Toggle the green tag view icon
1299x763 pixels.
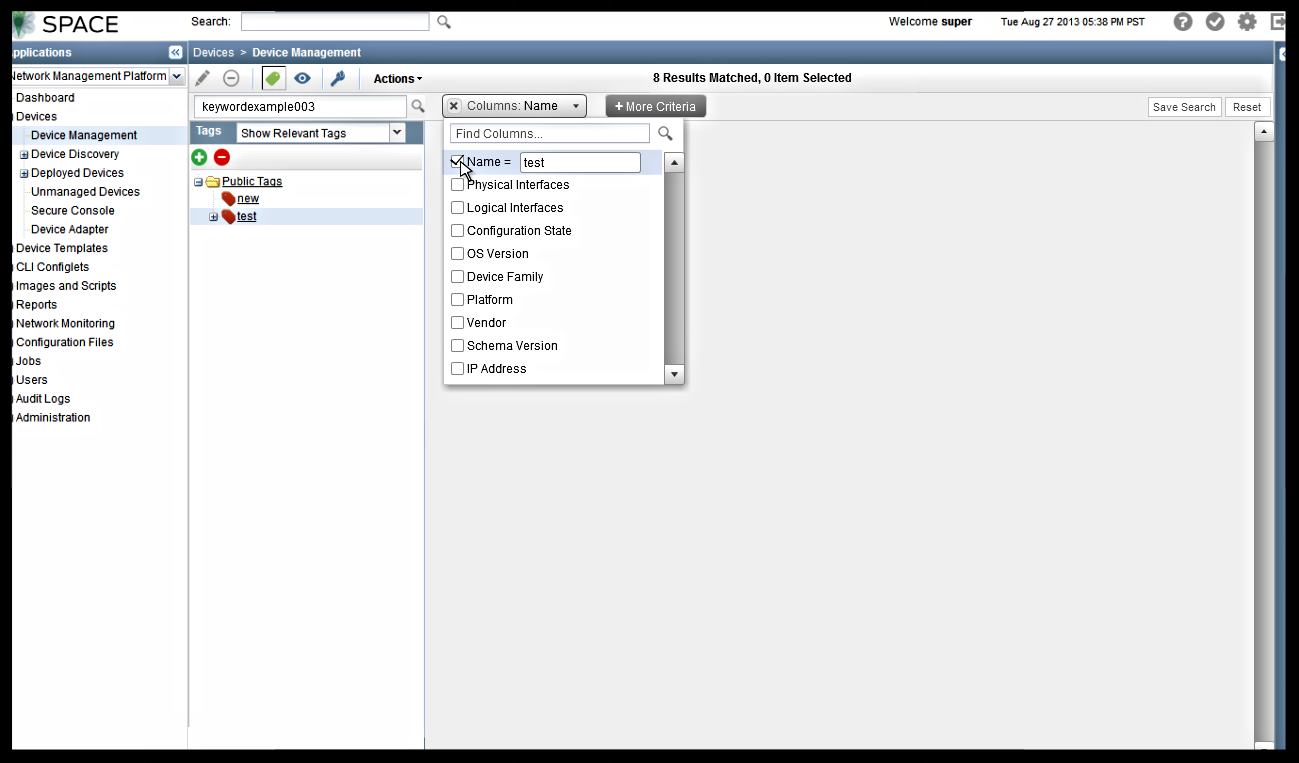coord(273,78)
